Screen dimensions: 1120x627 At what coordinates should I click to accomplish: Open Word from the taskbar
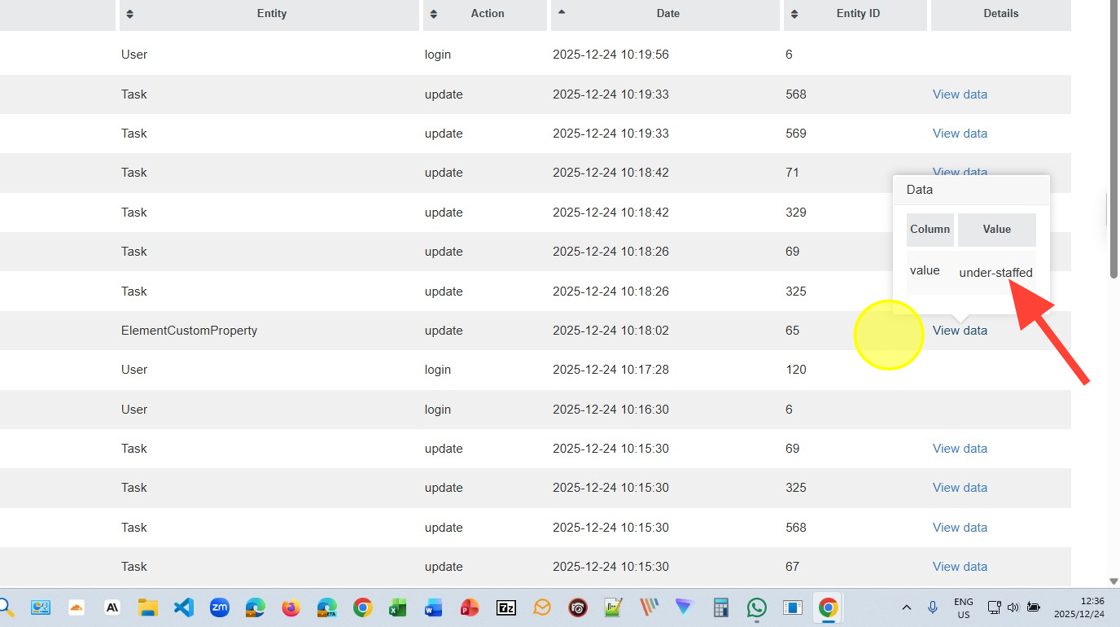tap(433, 607)
